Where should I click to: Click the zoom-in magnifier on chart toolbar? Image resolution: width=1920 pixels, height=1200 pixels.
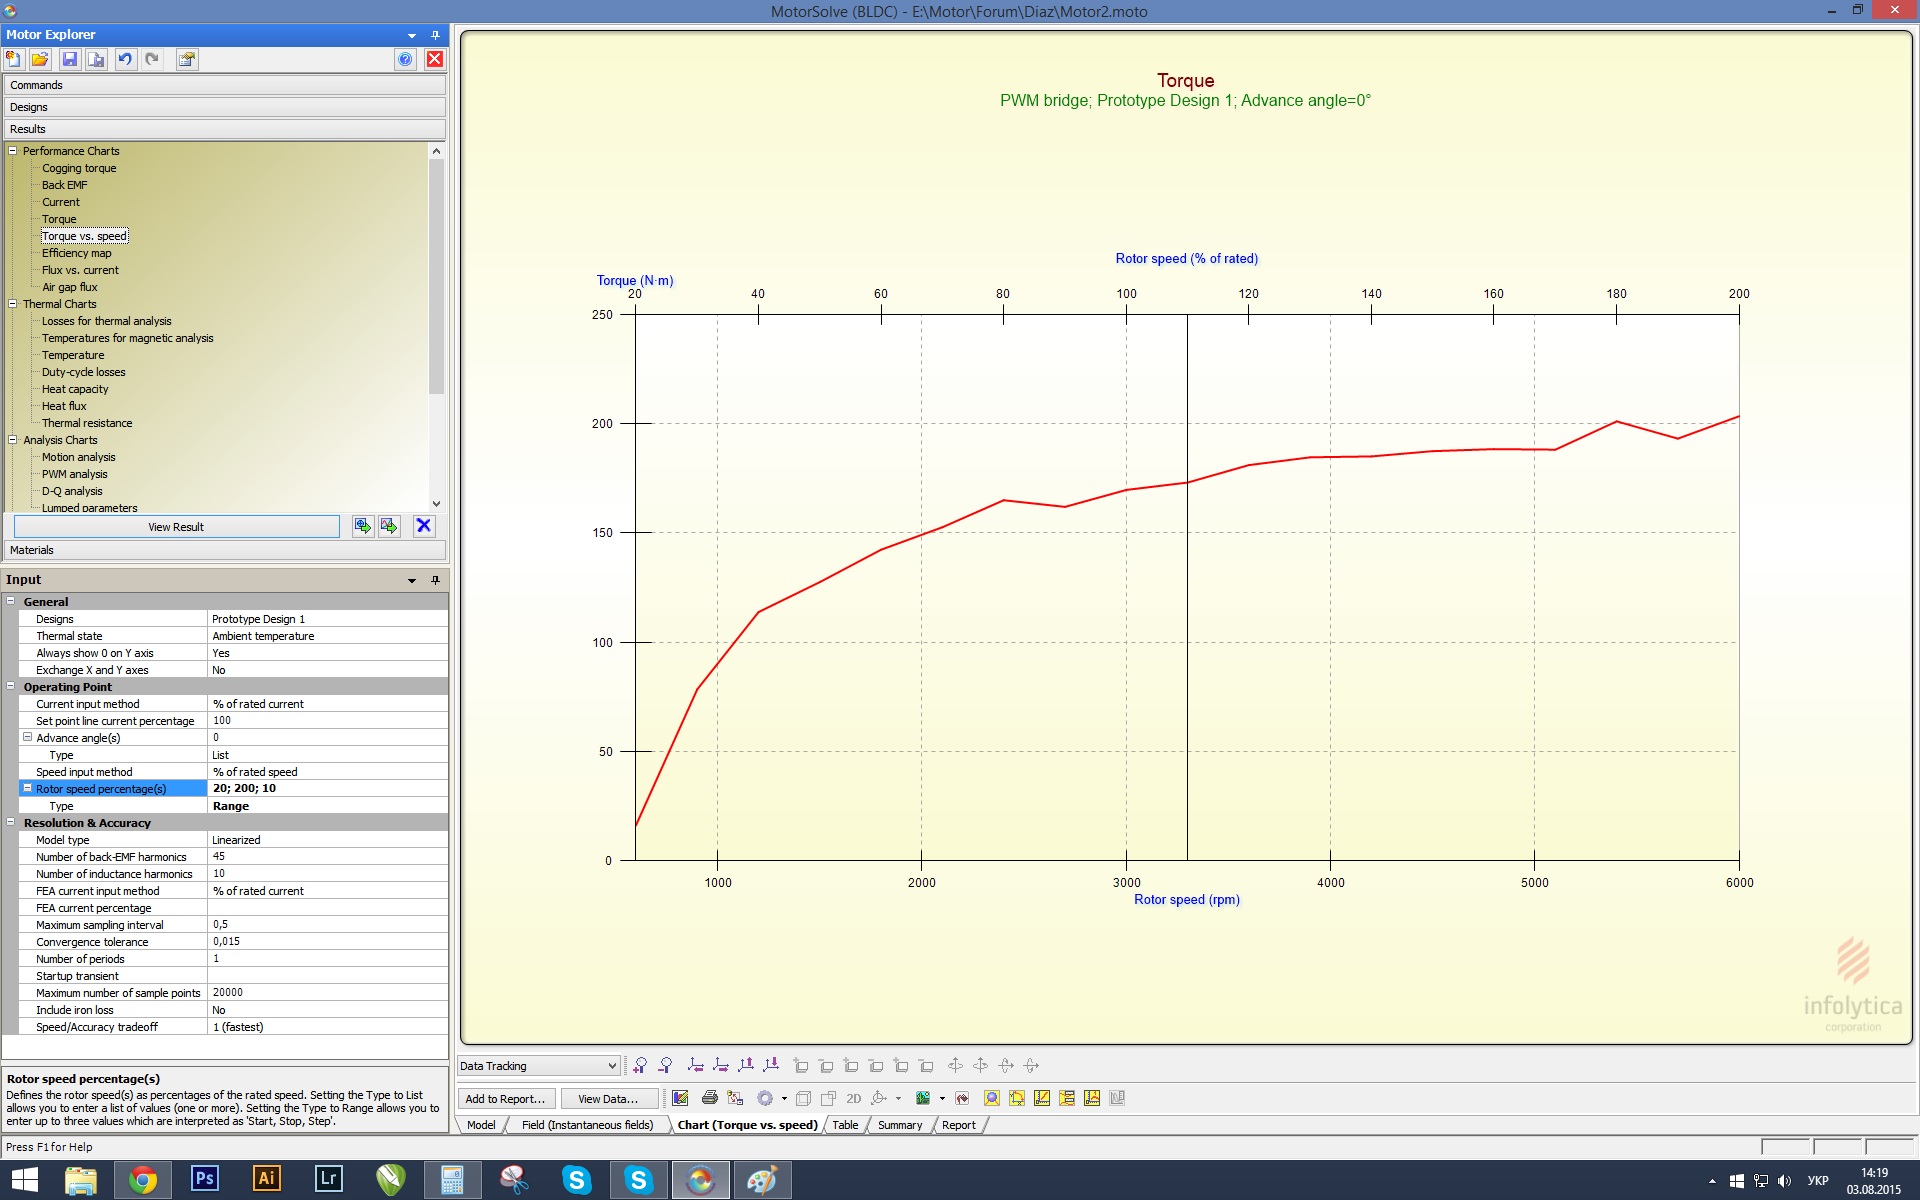click(x=640, y=1066)
